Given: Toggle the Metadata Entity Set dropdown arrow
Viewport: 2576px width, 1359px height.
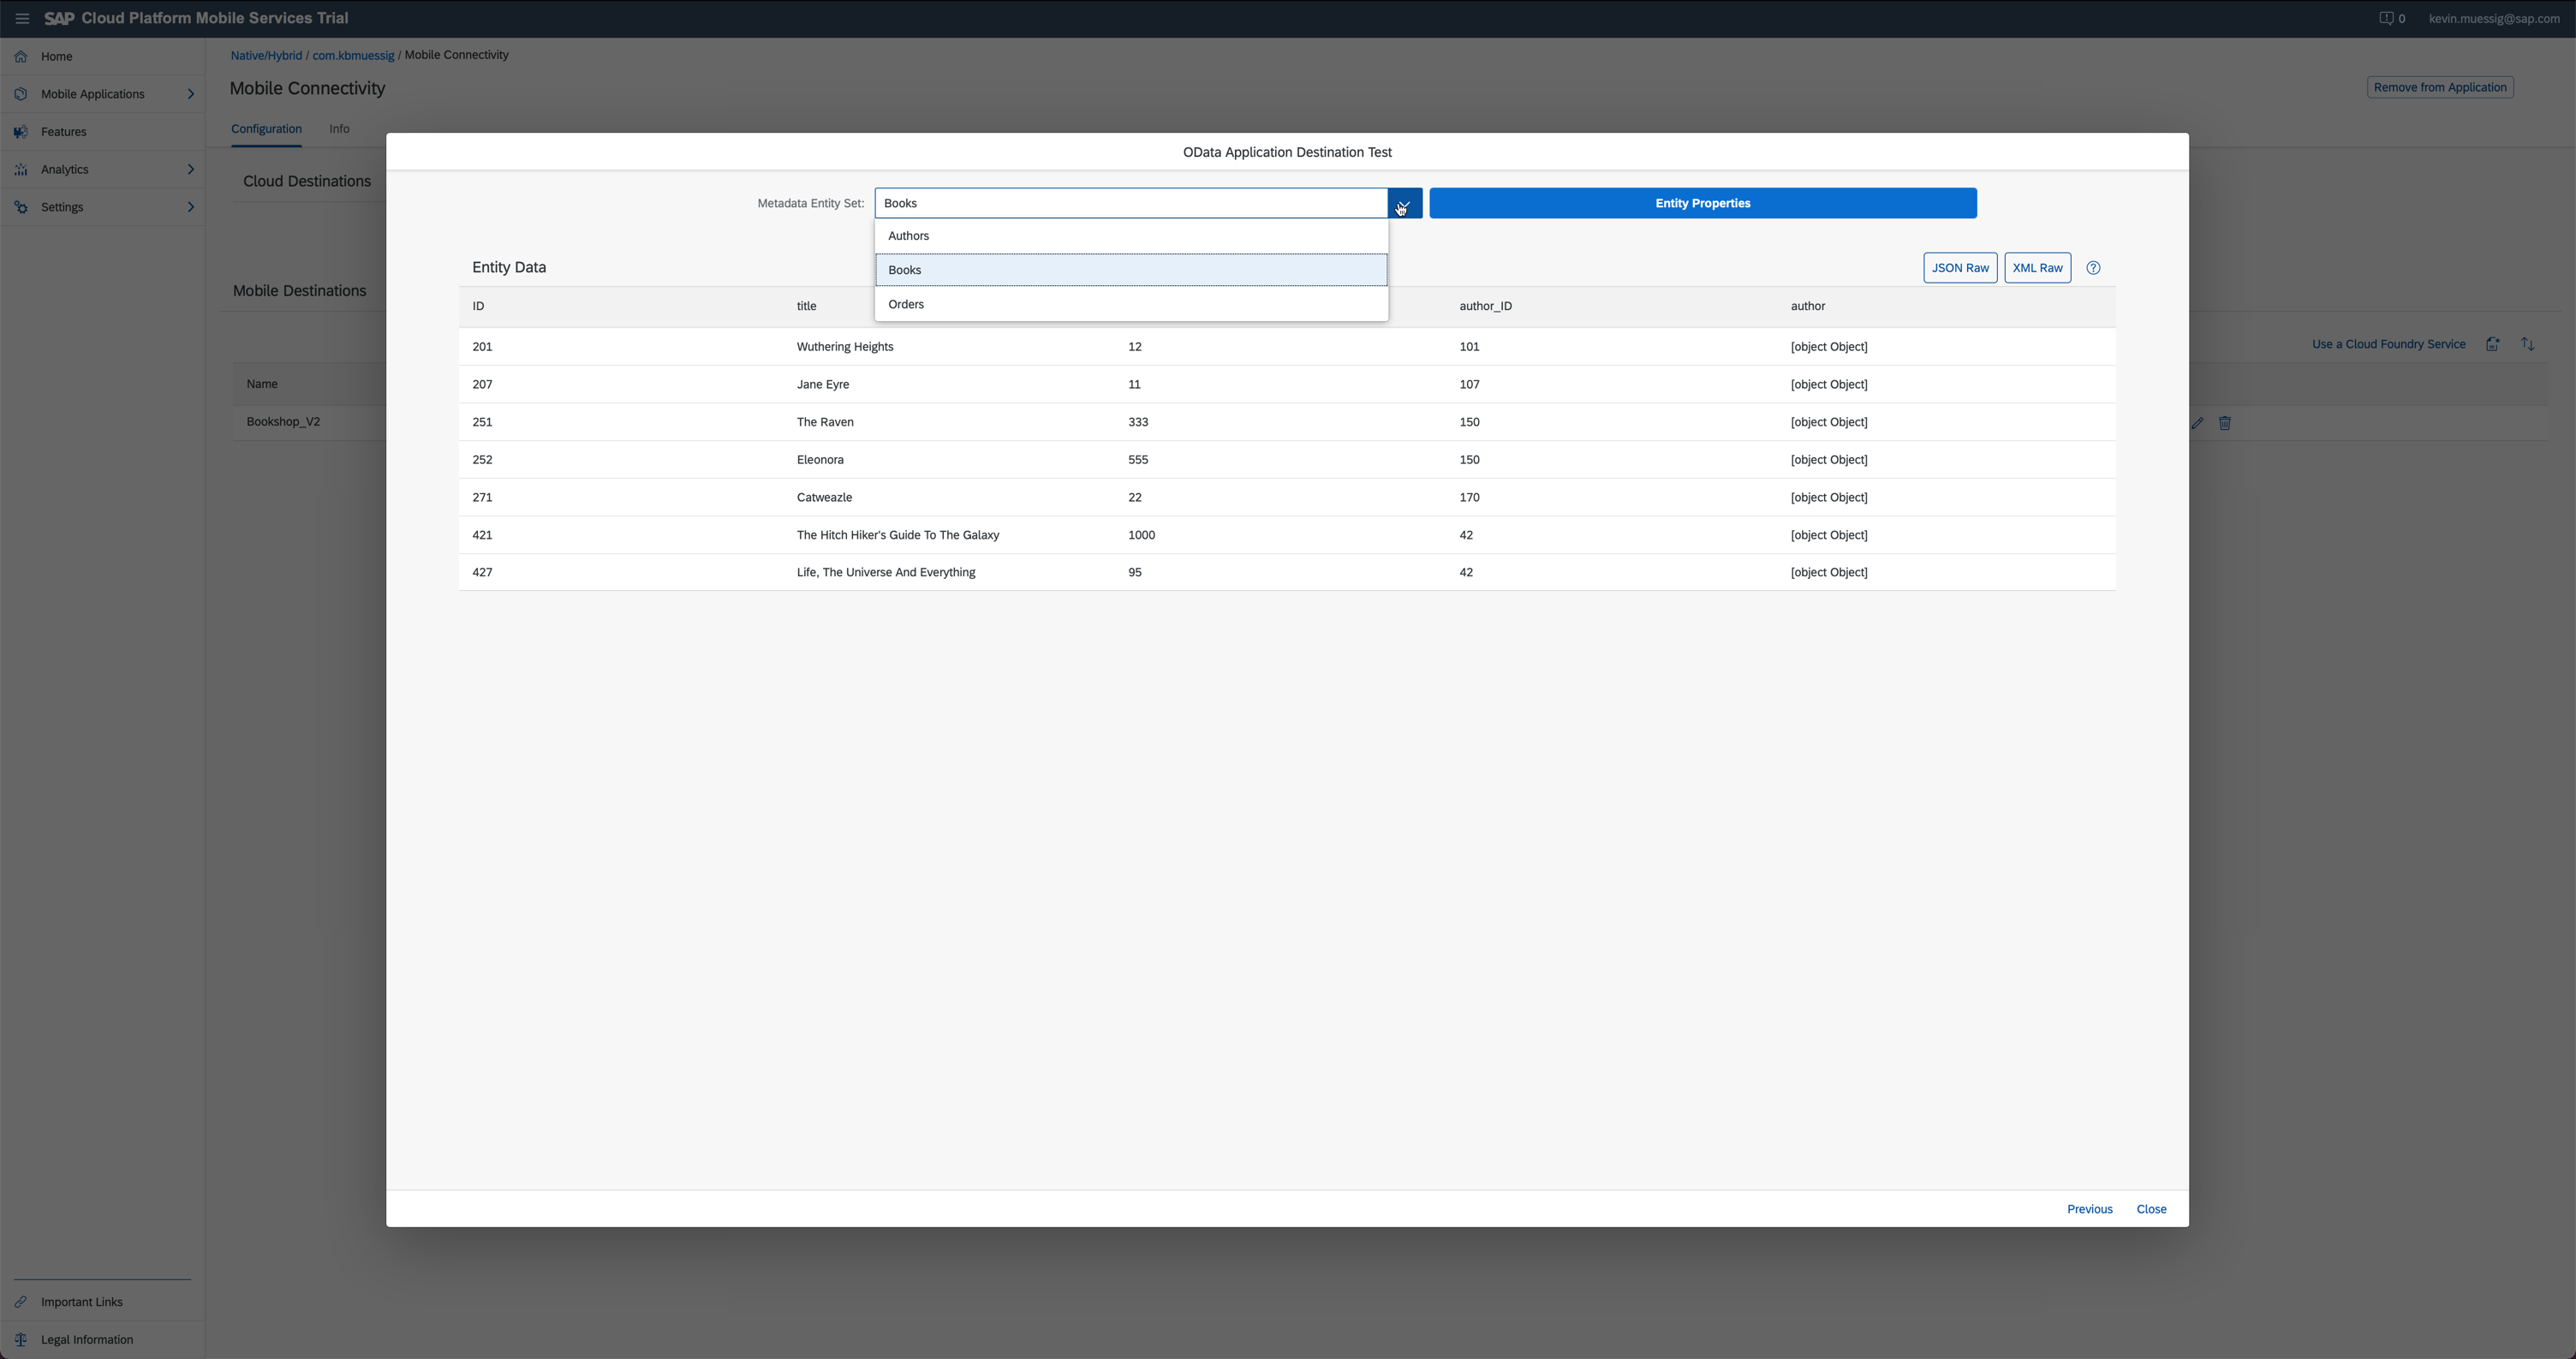Looking at the screenshot, I should click(1404, 203).
